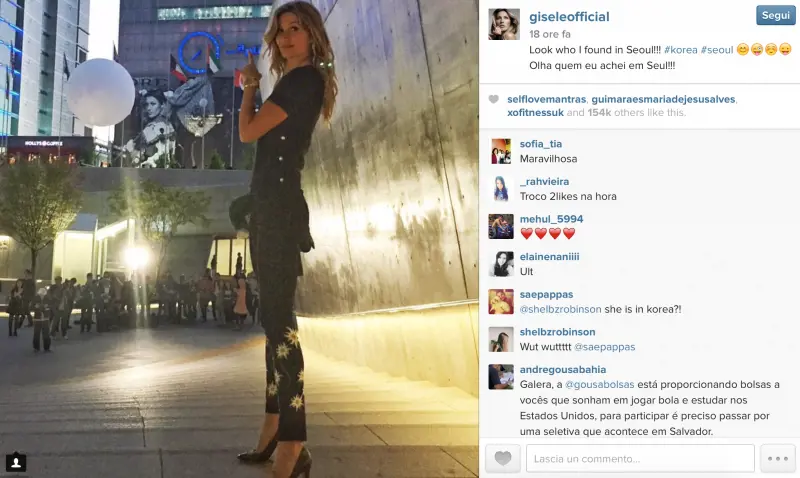This screenshot has width=800, height=478.
Task: Open the #korea hashtag
Action: point(681,50)
